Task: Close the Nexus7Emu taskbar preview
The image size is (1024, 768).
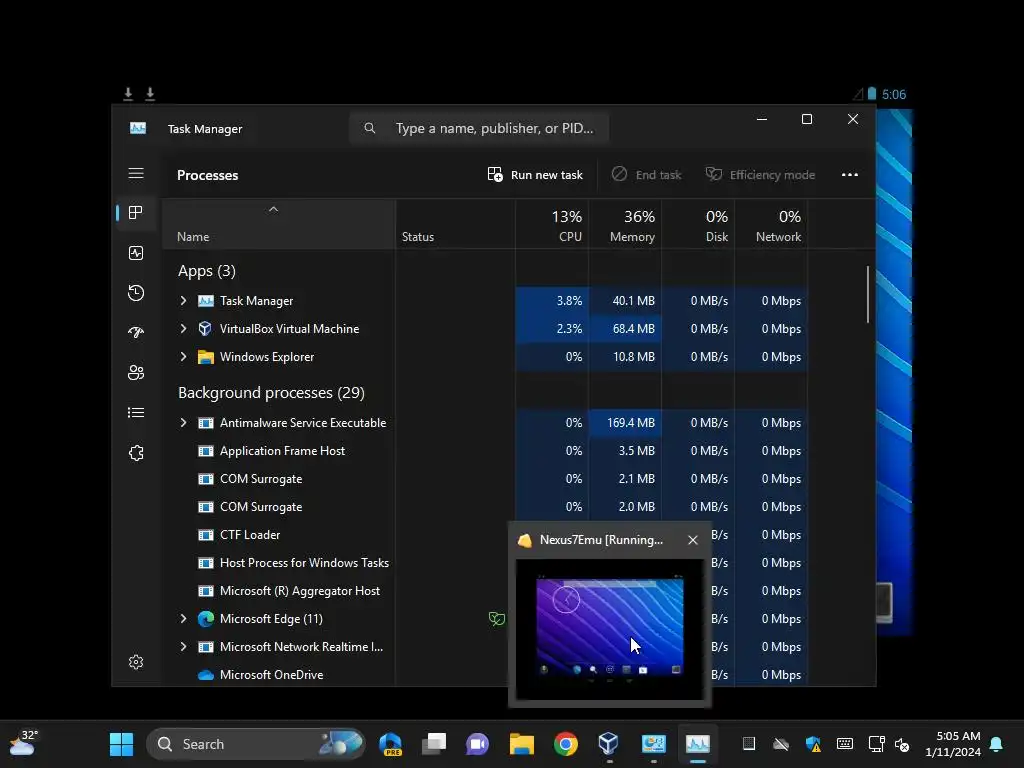Action: [693, 540]
